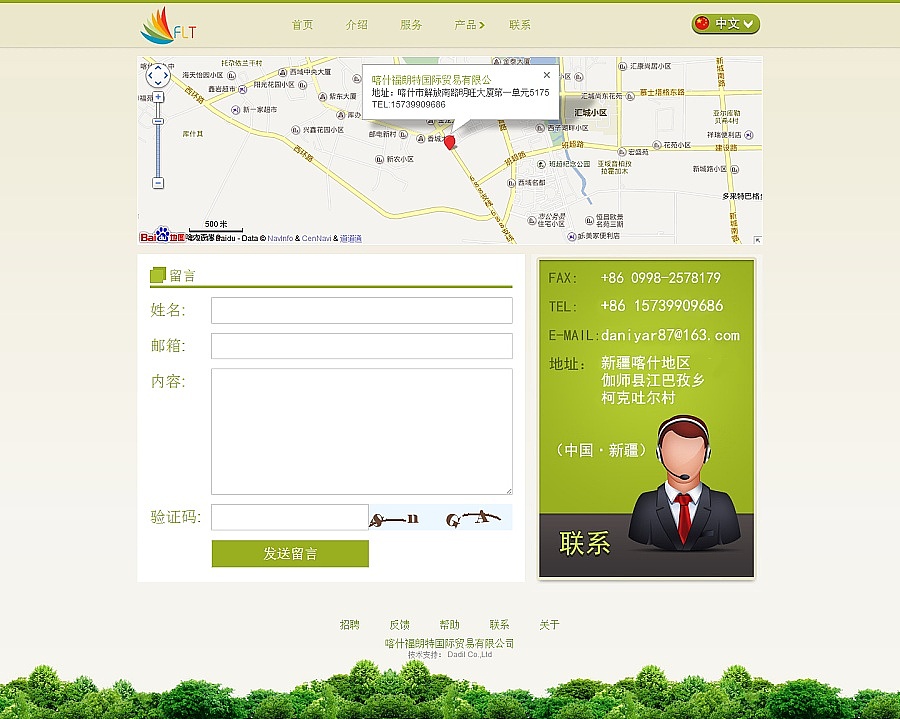Click the 西域名都 marker on map
900x719 pixels.
(x=511, y=182)
